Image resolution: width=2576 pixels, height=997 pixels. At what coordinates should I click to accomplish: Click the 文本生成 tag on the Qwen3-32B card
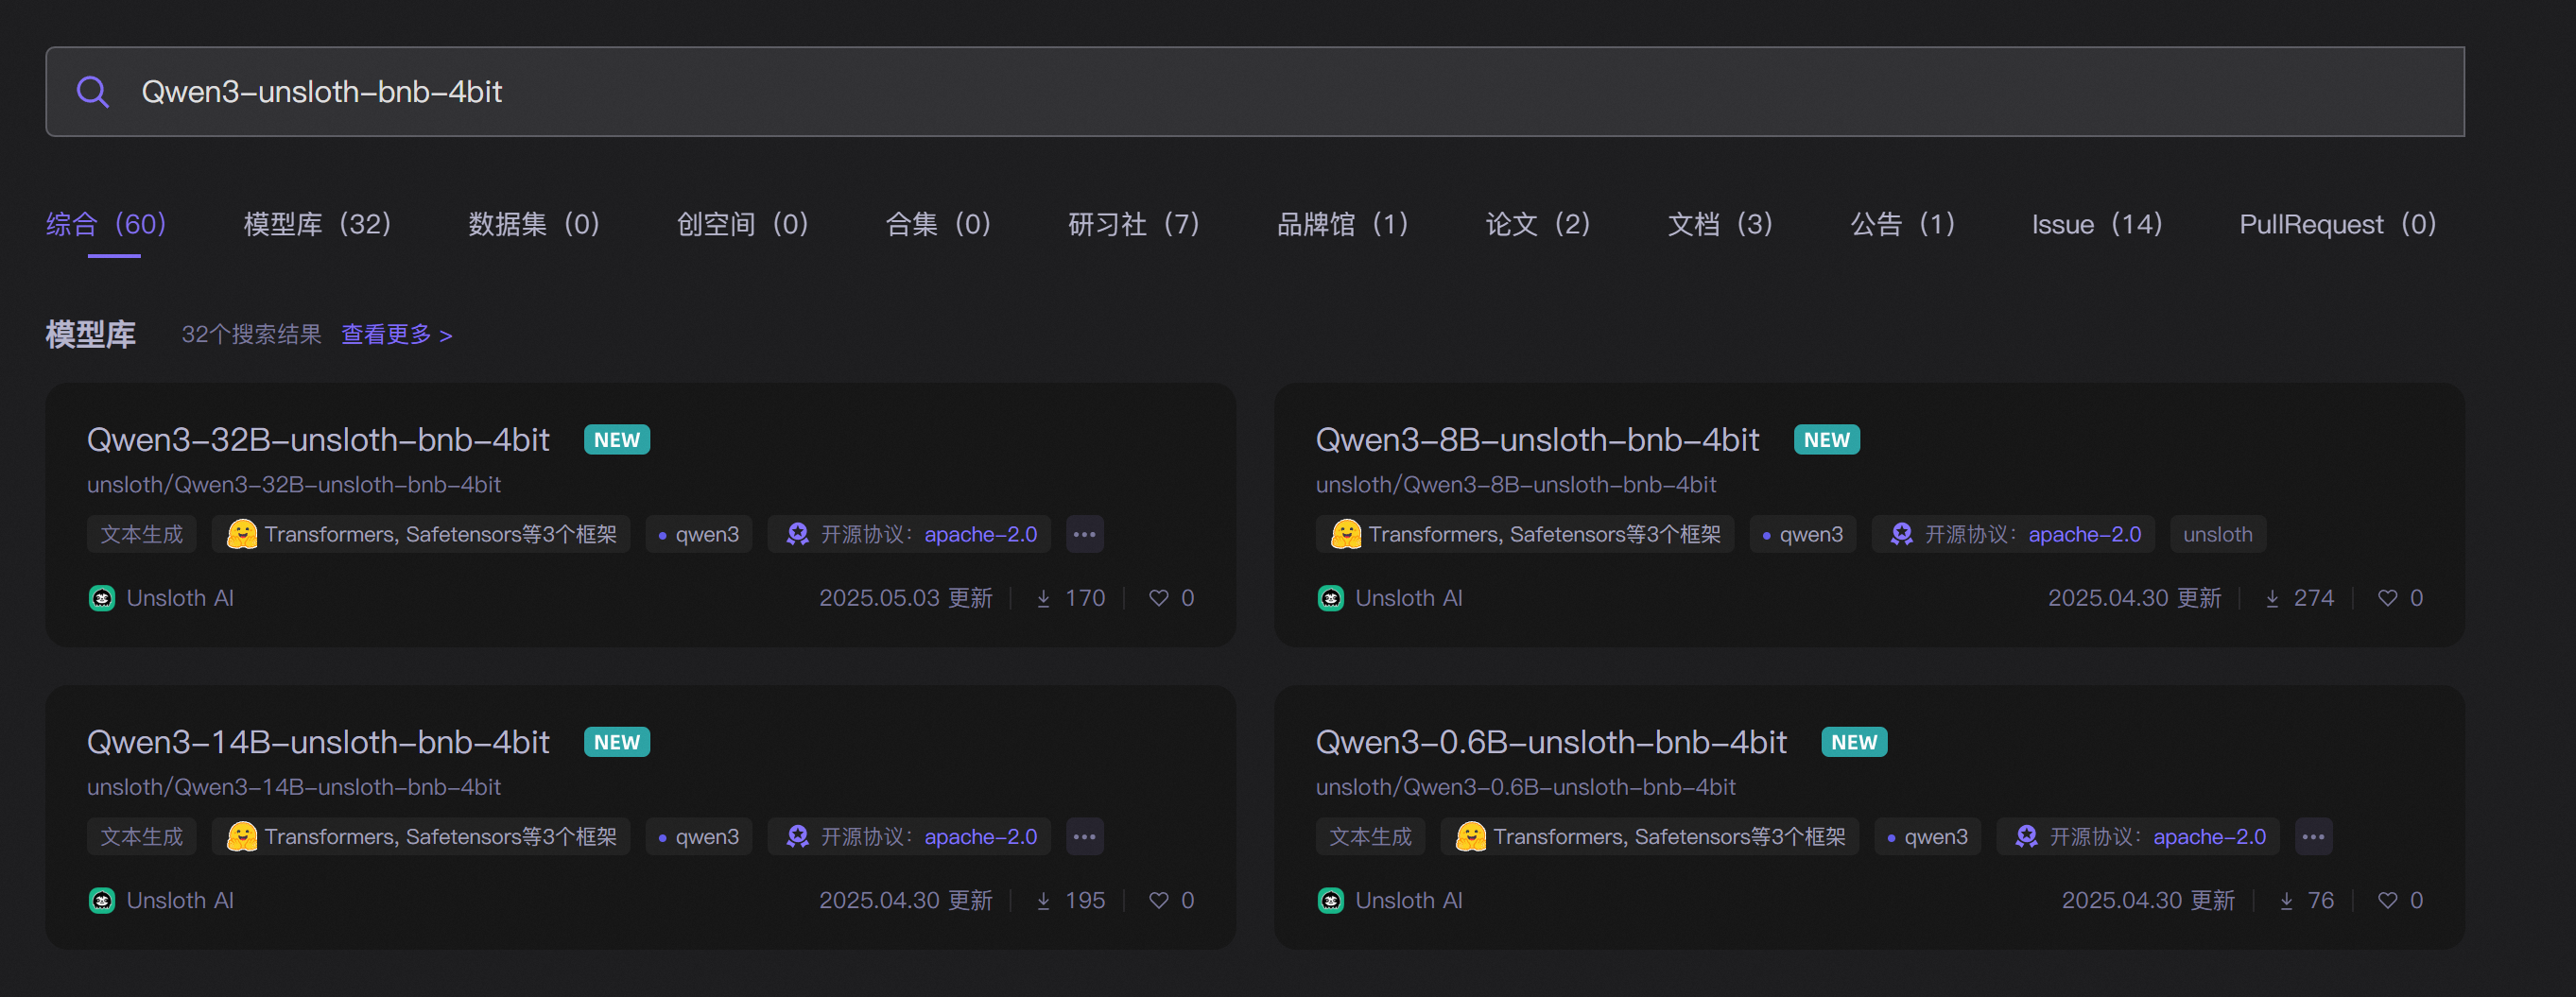coord(142,534)
